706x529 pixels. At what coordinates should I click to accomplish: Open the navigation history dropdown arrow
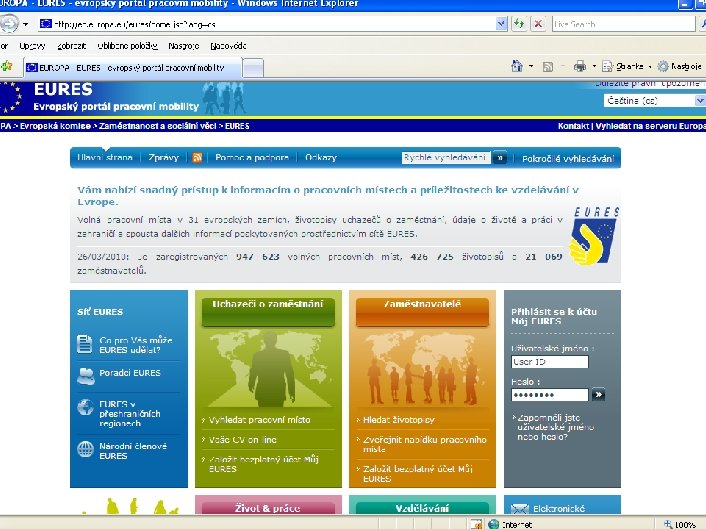[x=26, y=24]
